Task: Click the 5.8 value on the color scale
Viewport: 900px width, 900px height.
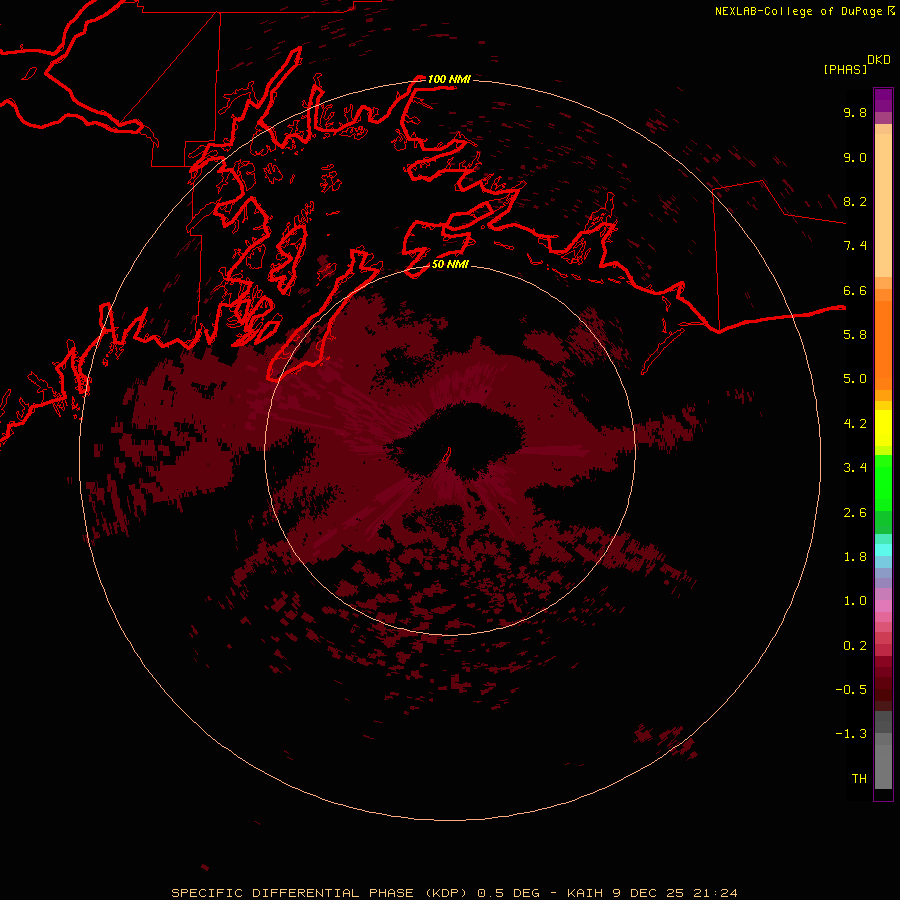Action: click(x=855, y=335)
